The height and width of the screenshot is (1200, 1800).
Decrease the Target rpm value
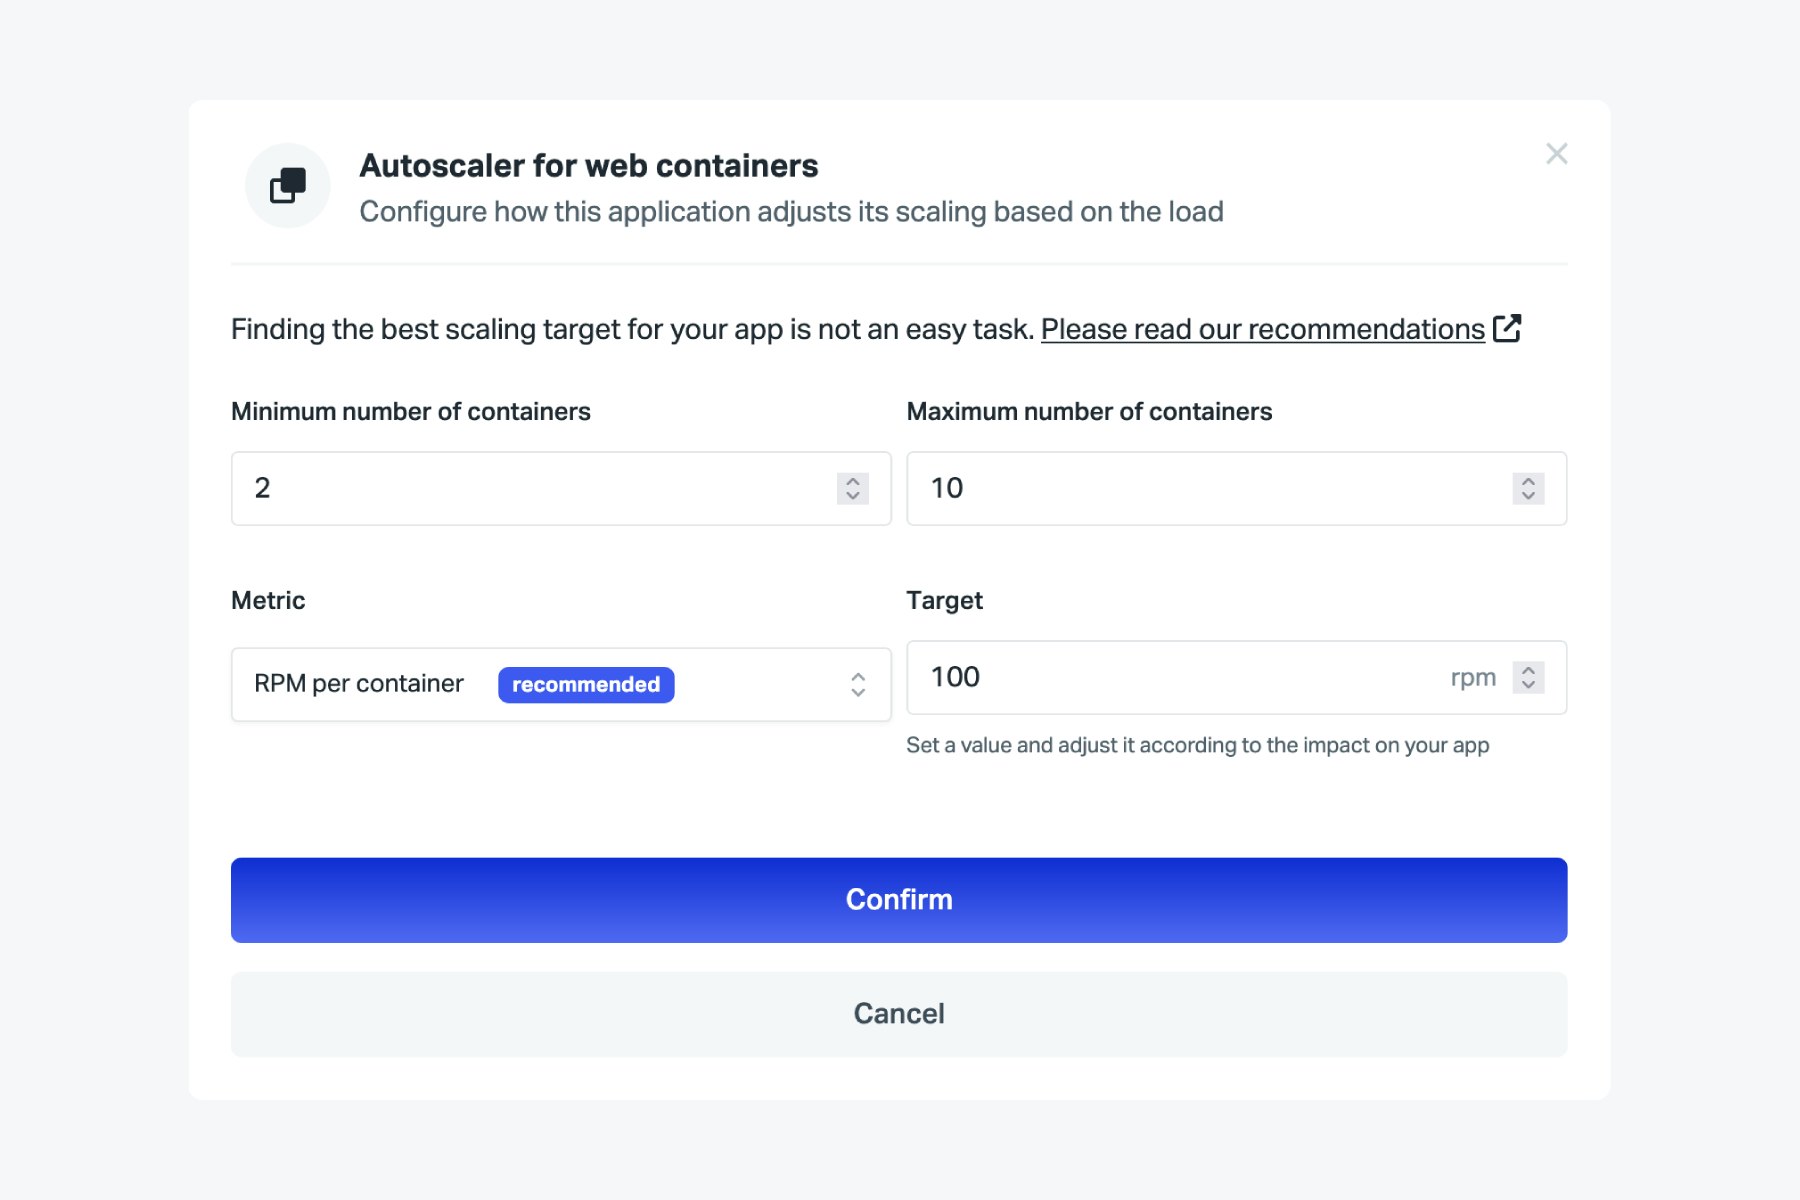click(1528, 686)
